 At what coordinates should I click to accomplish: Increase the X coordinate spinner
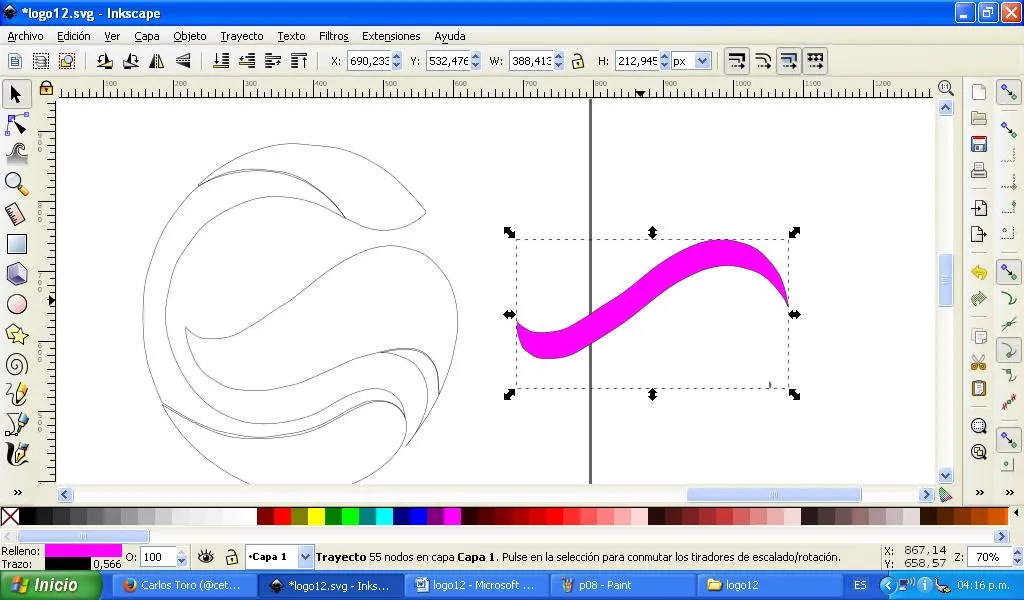pos(396,57)
